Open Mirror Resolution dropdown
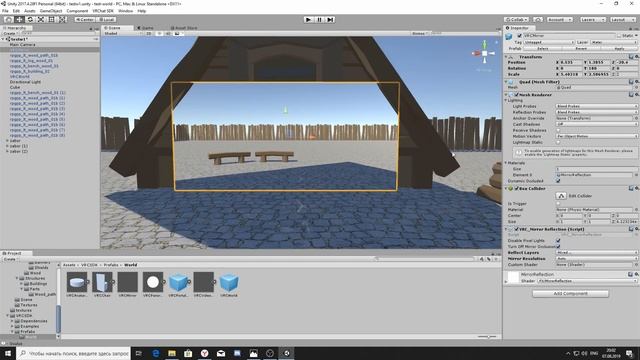 pos(596,258)
